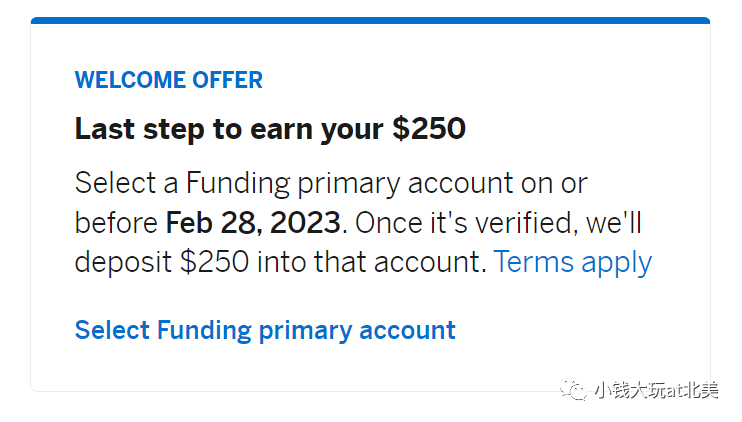Click the word before preceding the date
Screen dimensions: 742x422
pyautogui.click(x=116, y=223)
